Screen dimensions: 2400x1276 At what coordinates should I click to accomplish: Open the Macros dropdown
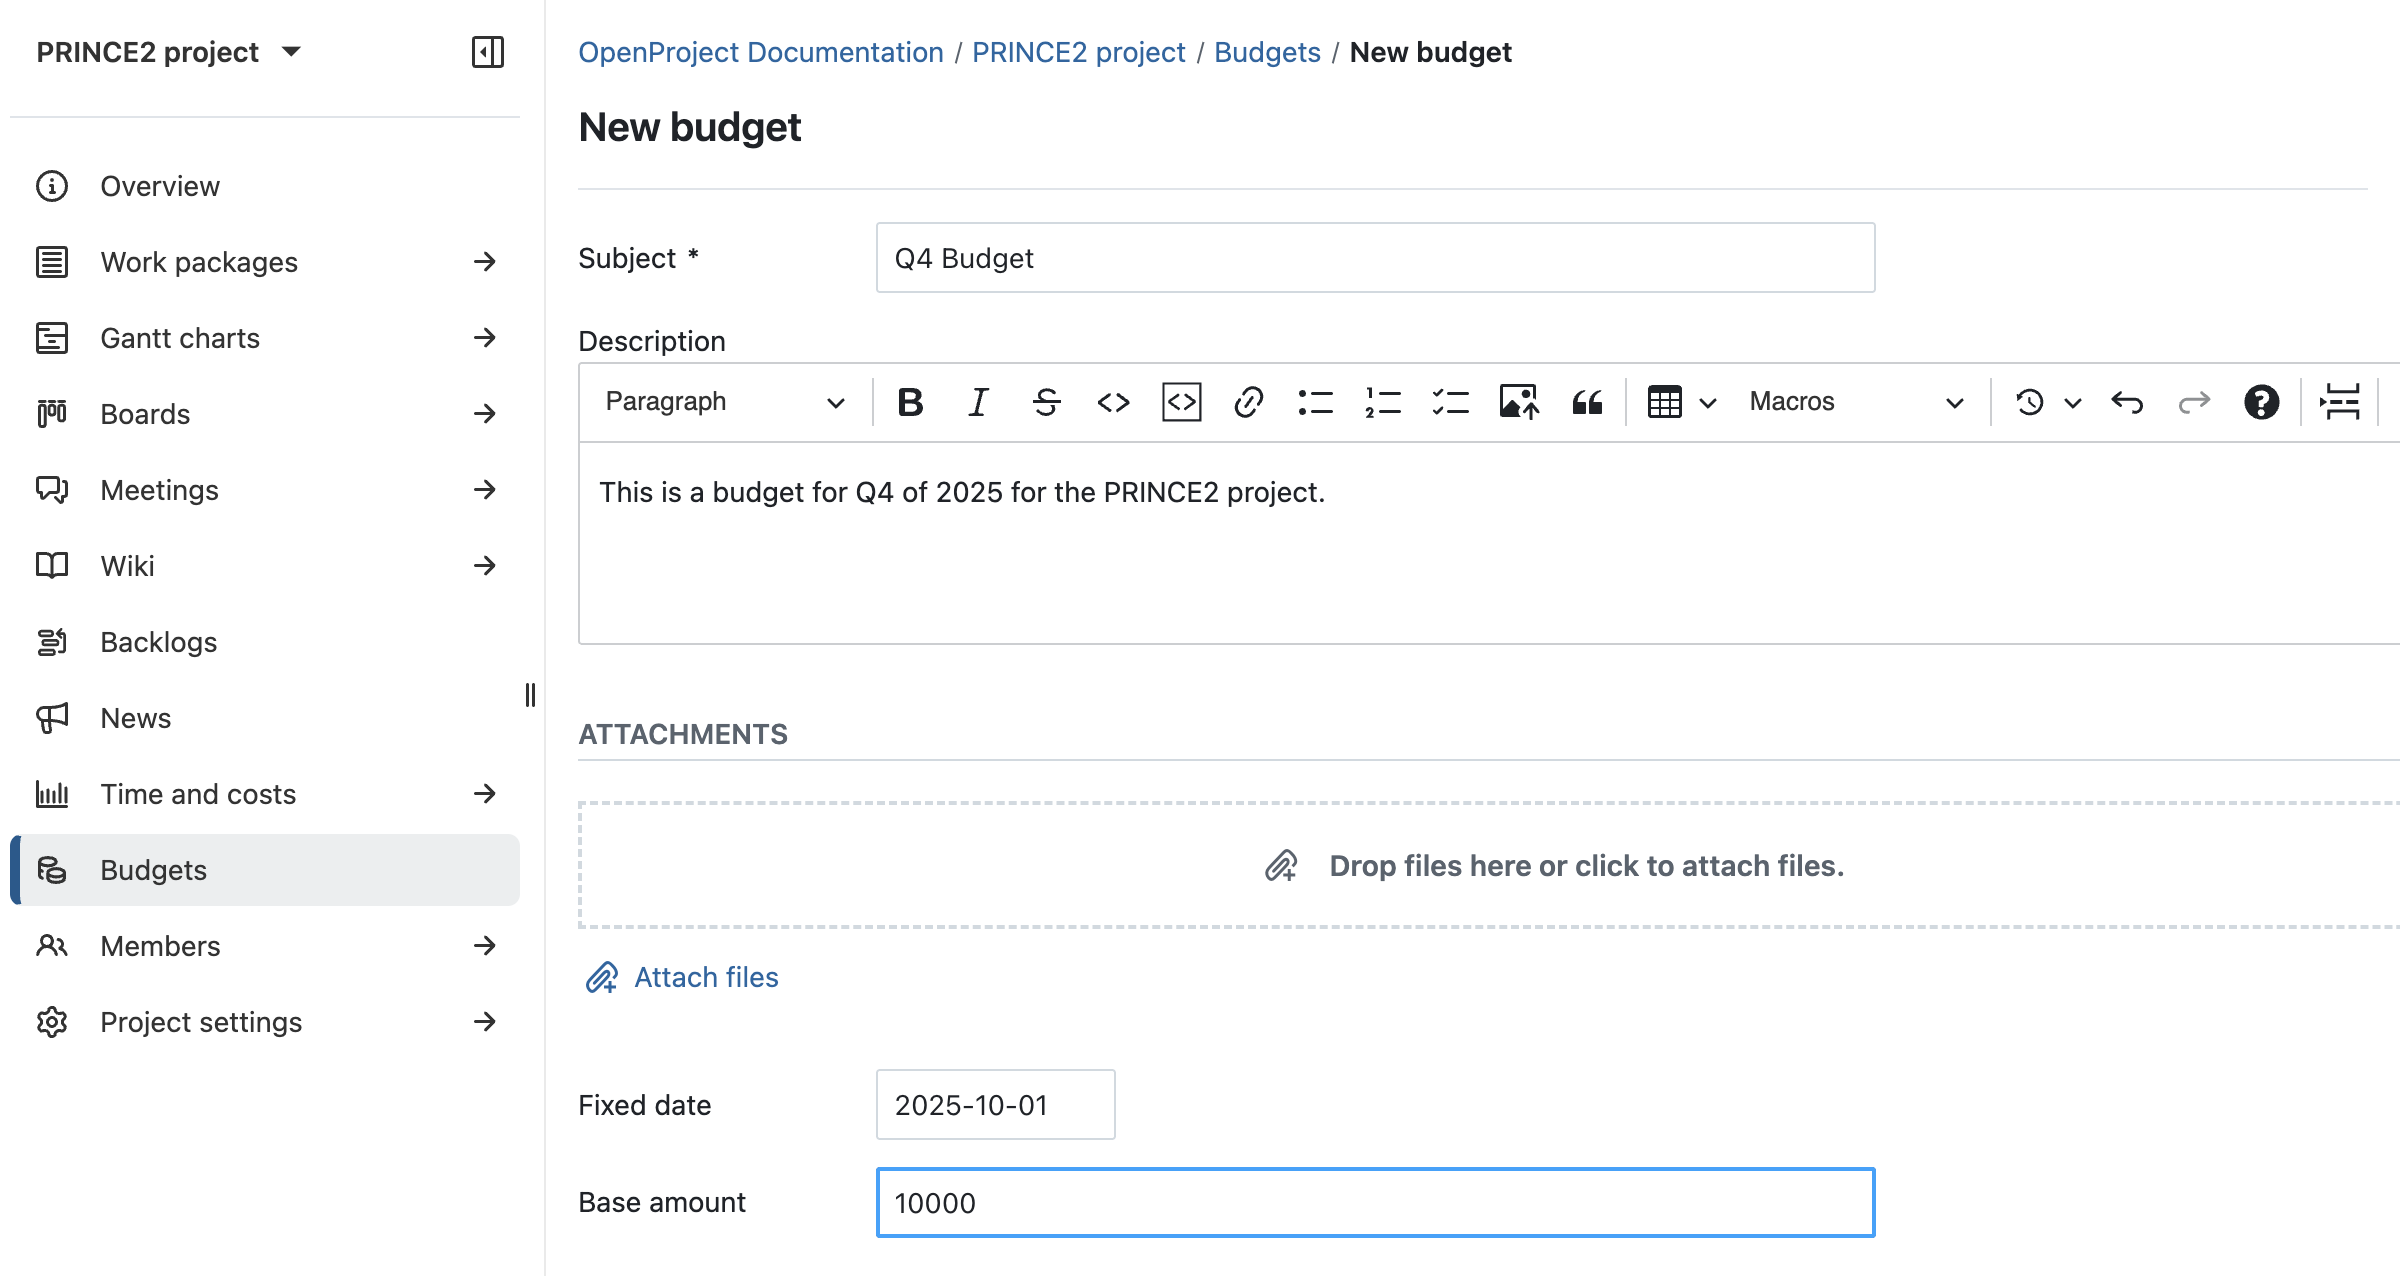tap(1850, 402)
